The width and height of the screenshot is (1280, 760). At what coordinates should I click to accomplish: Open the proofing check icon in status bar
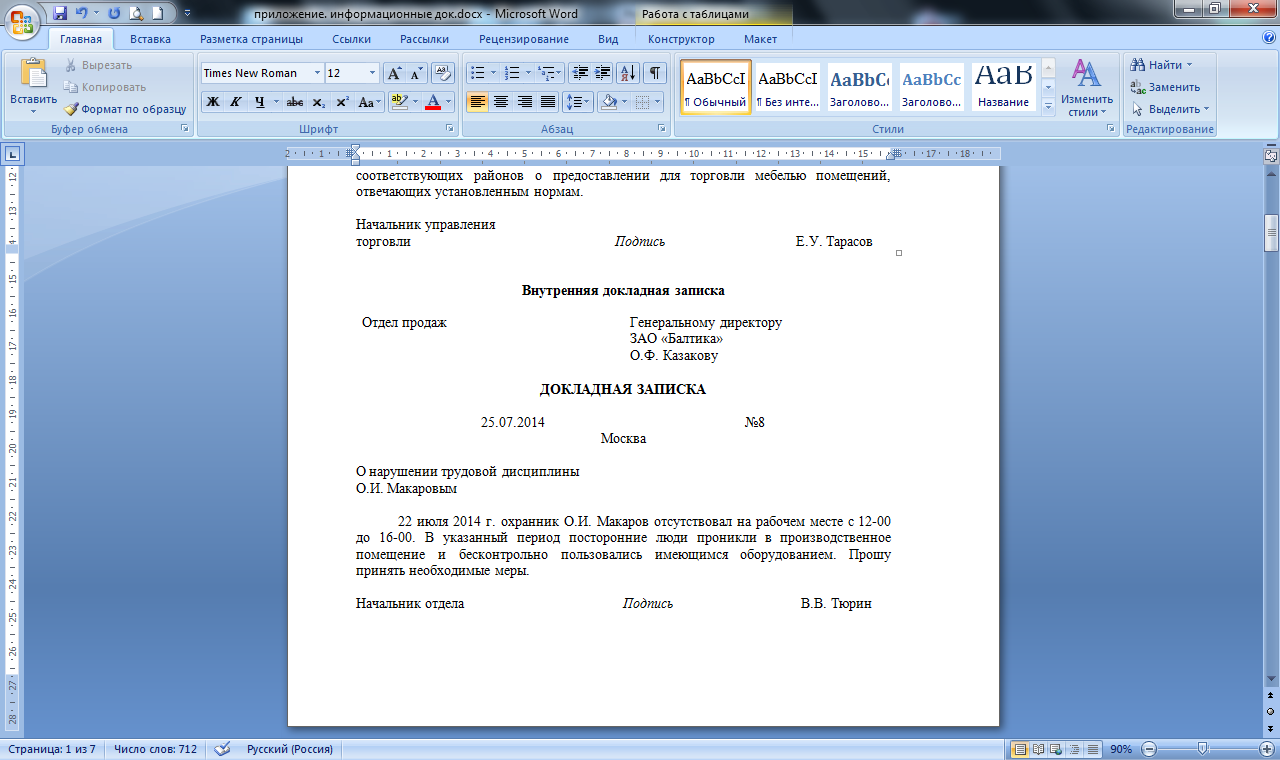pyautogui.click(x=223, y=748)
